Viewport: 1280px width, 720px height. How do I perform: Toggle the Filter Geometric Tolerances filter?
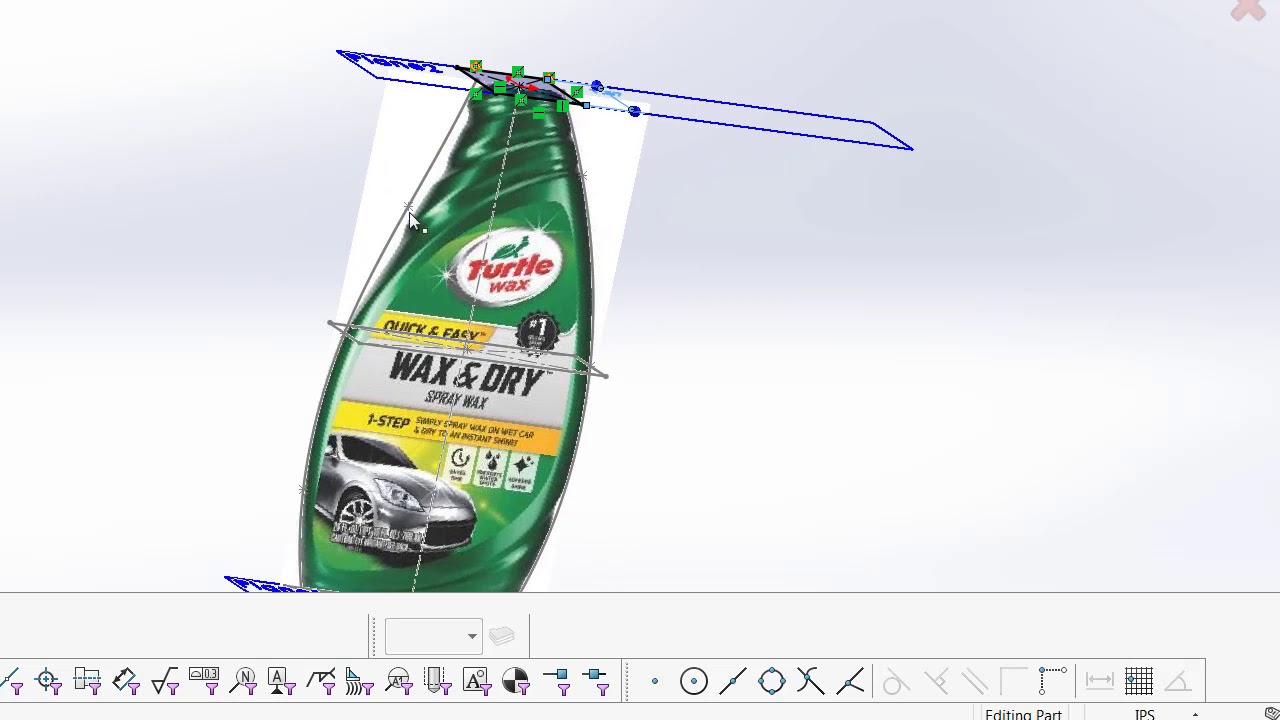point(204,682)
